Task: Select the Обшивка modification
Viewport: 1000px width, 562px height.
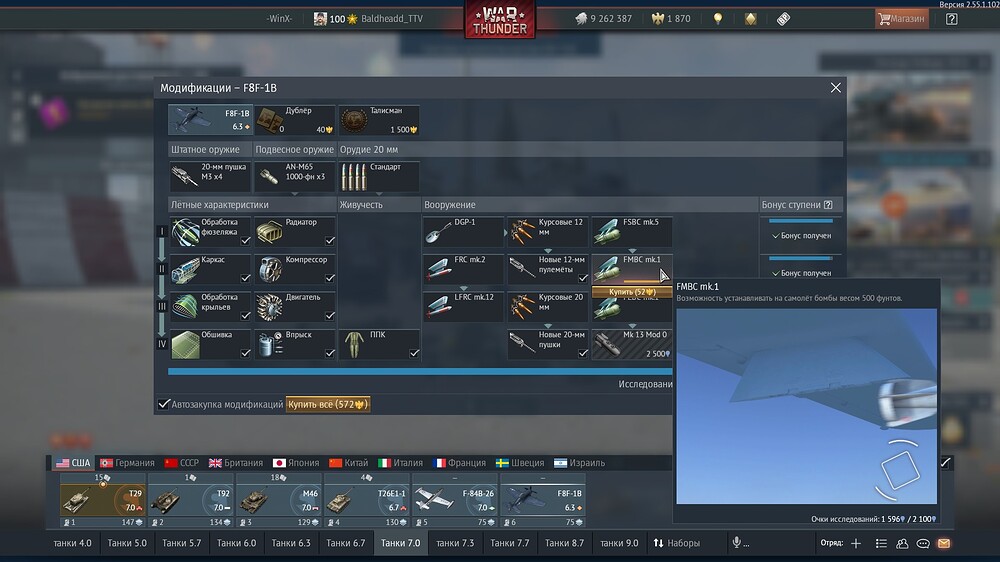Action: click(x=210, y=344)
